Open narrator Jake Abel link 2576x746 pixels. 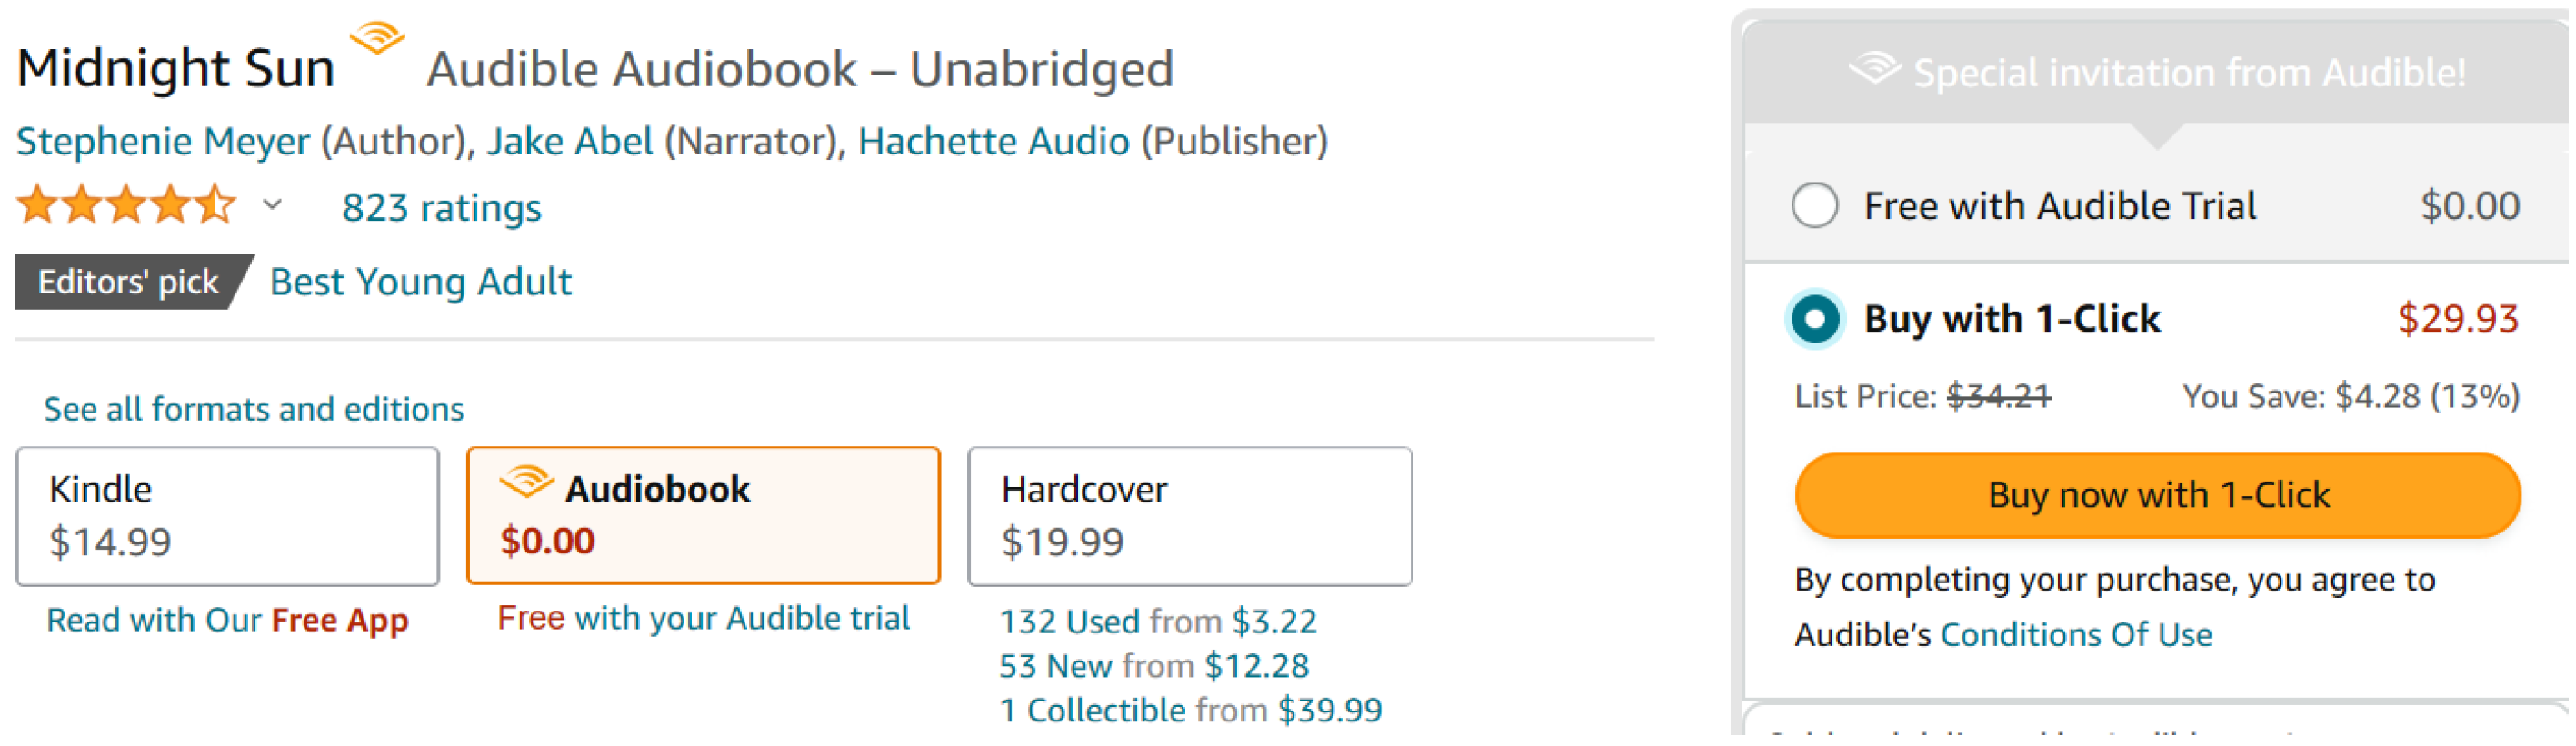[570, 142]
